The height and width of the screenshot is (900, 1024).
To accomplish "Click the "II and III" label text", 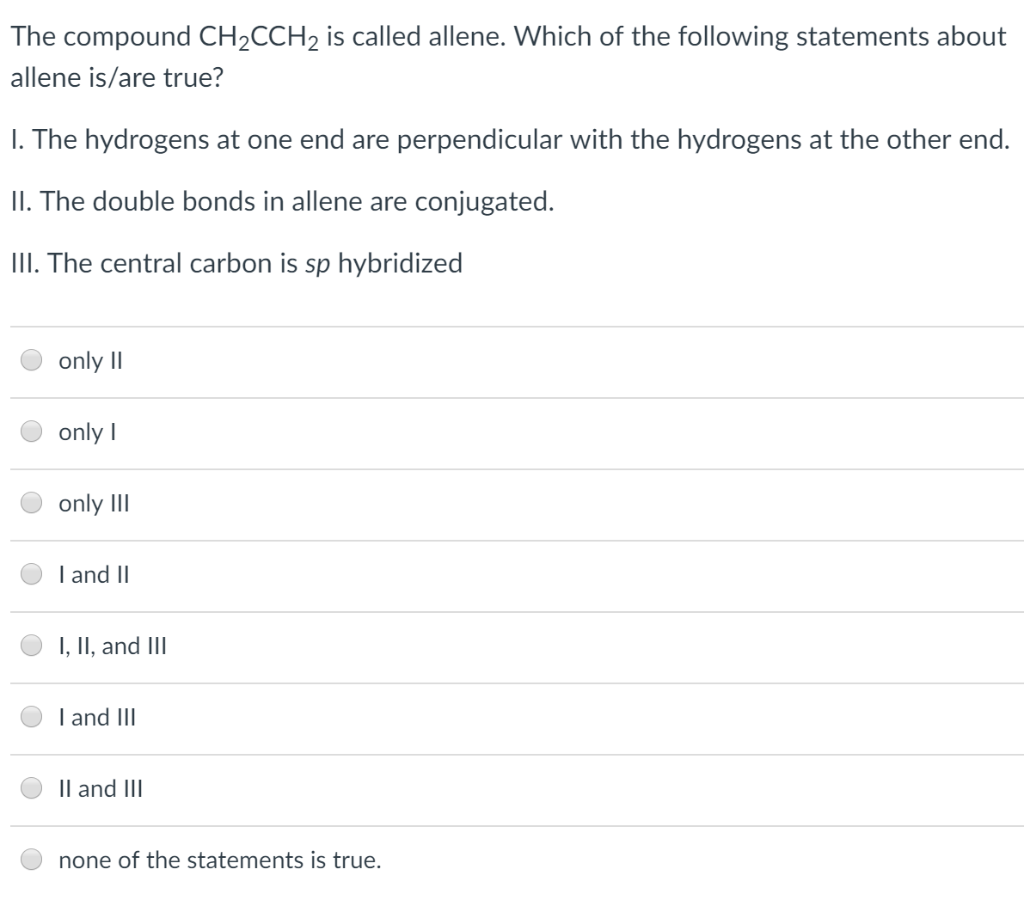I will [x=101, y=789].
